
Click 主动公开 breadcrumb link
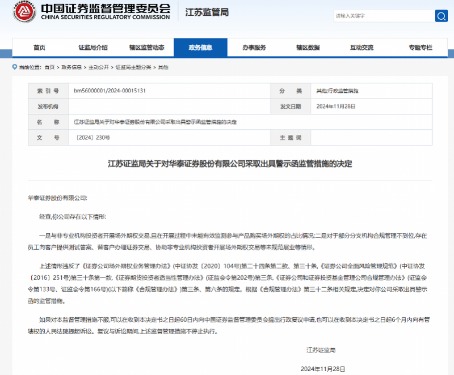pos(99,67)
